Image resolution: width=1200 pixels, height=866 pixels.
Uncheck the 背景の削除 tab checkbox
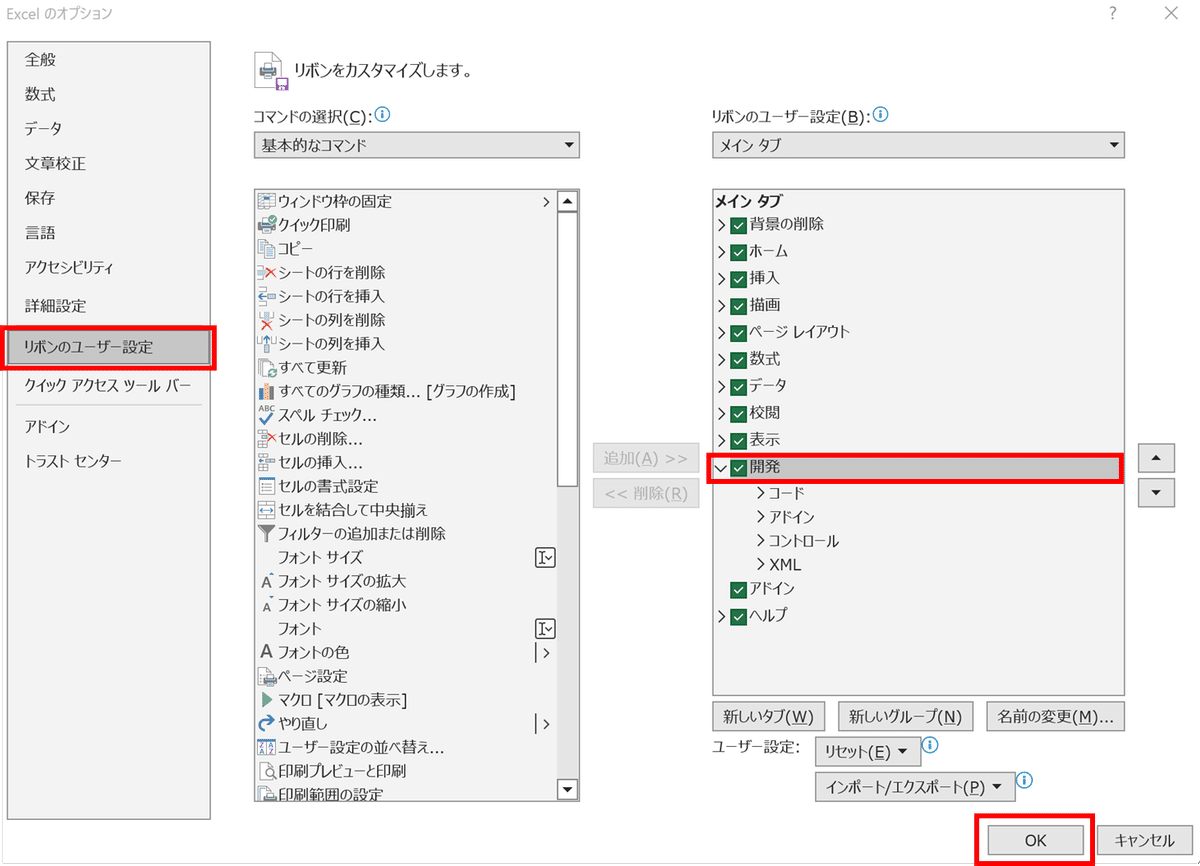739,225
